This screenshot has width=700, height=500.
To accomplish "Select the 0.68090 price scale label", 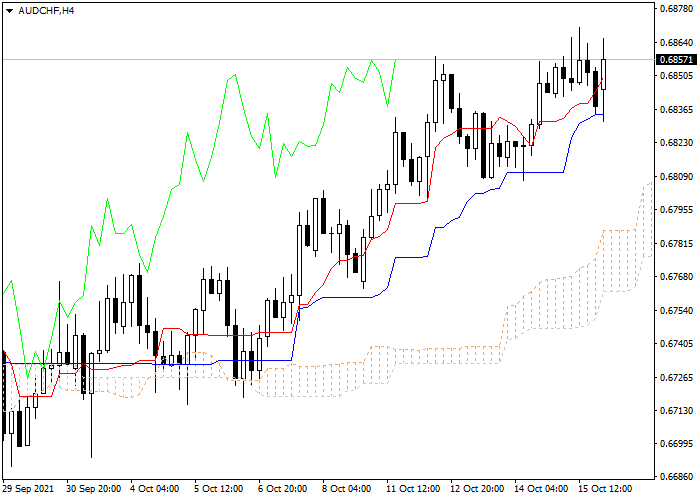I will pyautogui.click(x=676, y=177).
